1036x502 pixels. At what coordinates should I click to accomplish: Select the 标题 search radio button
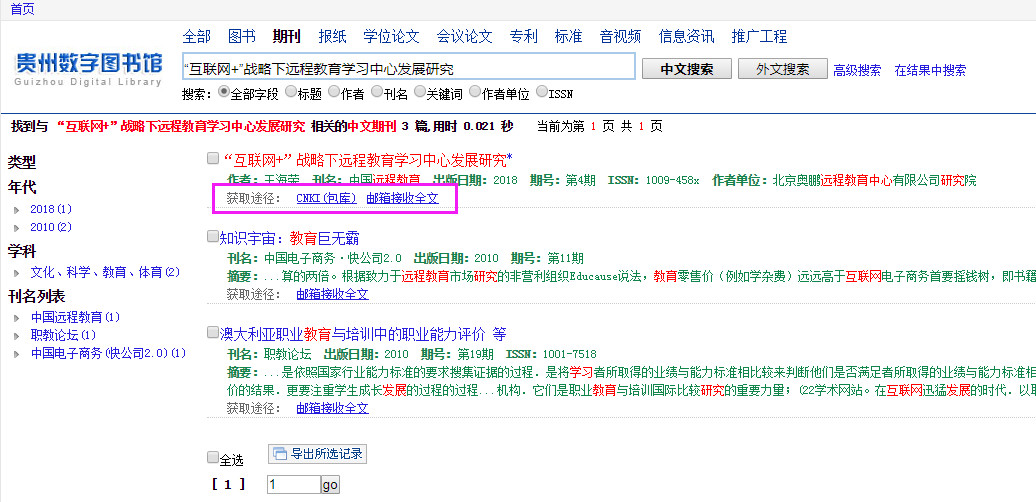(291, 92)
